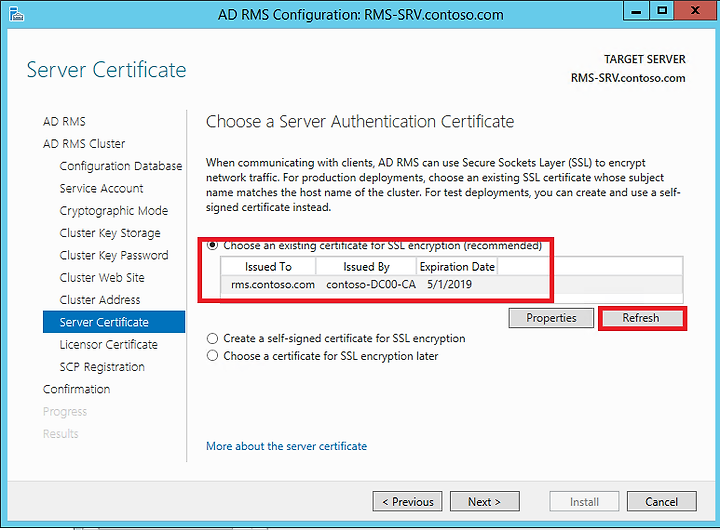Open Cluster Key Password step
Screen dimensions: 720x530
114,255
